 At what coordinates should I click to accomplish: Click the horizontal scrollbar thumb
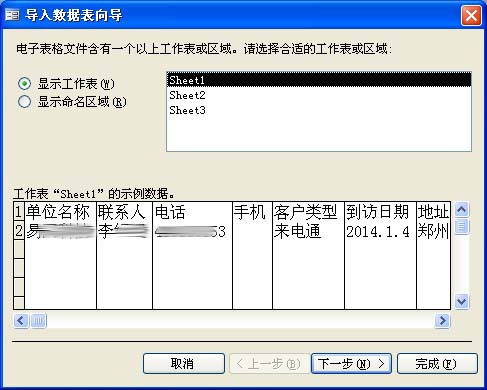(38, 321)
